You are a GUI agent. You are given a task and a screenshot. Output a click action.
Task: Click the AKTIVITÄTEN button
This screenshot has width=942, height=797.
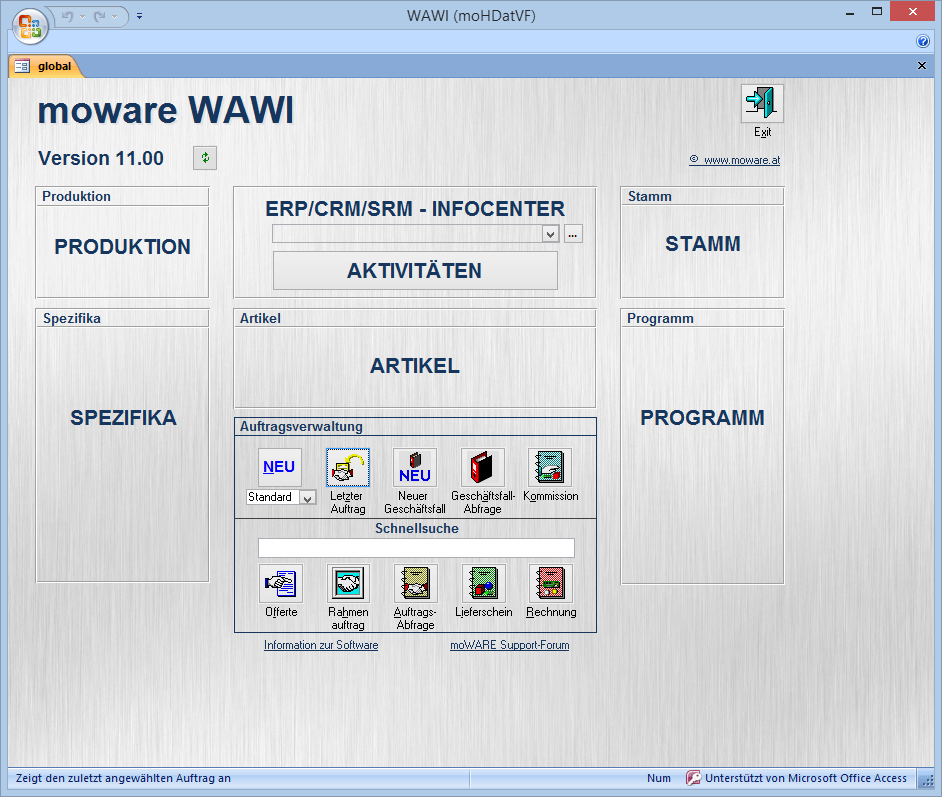(x=415, y=271)
